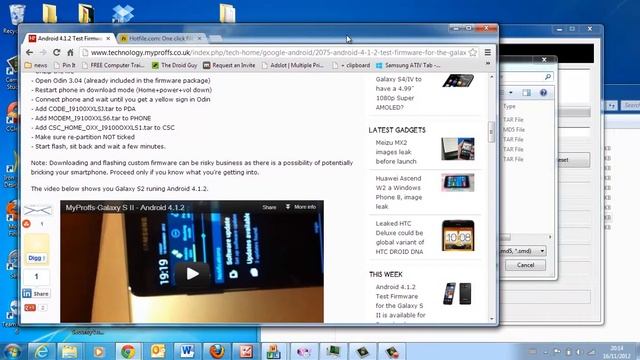Open the '+ clipboard' bookmark
This screenshot has width=640, height=360.
(x=351, y=65)
